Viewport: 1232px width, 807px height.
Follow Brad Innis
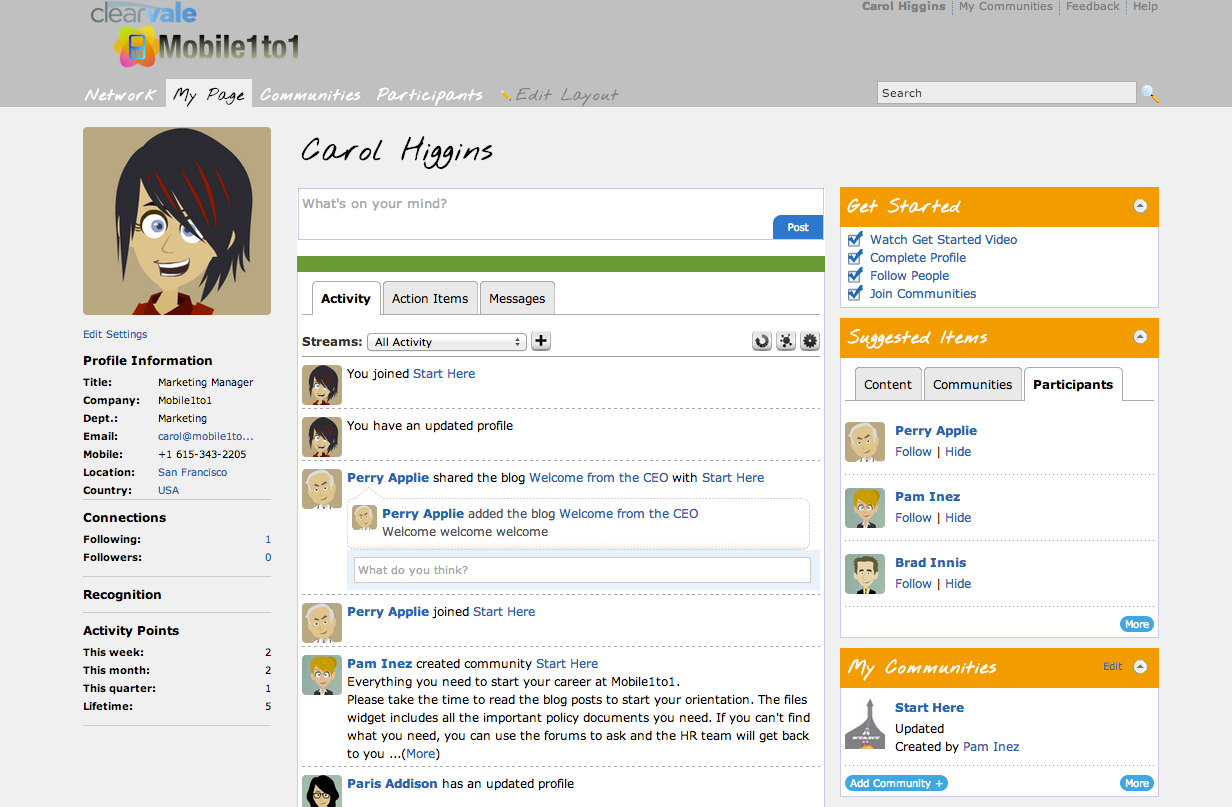pos(913,583)
